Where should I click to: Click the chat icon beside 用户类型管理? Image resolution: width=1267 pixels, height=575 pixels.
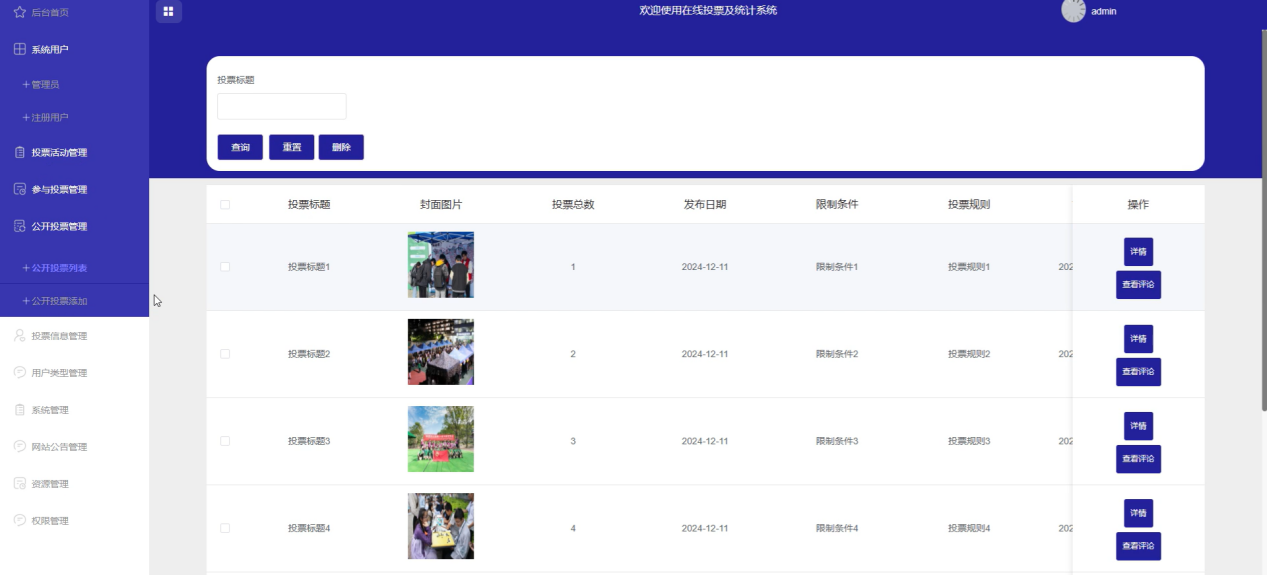(x=19, y=373)
